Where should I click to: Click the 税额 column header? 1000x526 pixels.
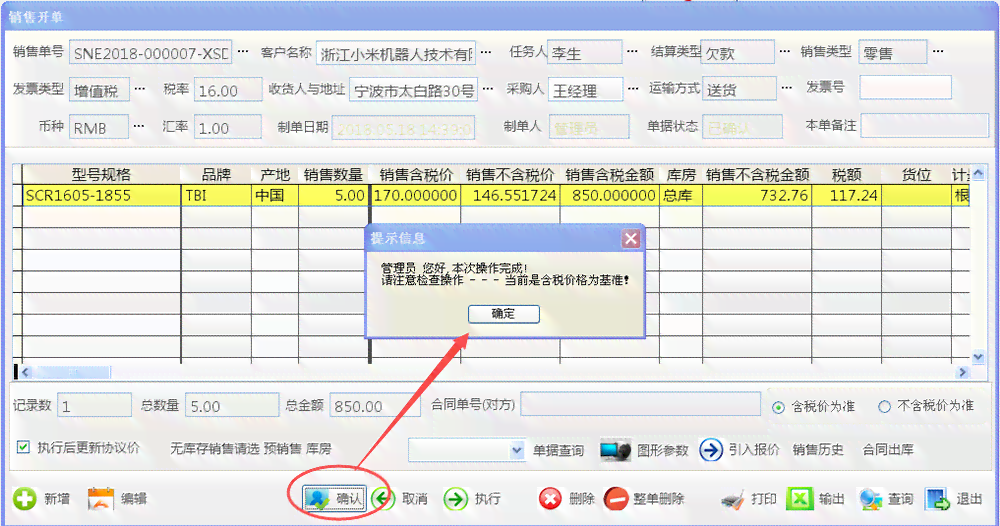(847, 174)
